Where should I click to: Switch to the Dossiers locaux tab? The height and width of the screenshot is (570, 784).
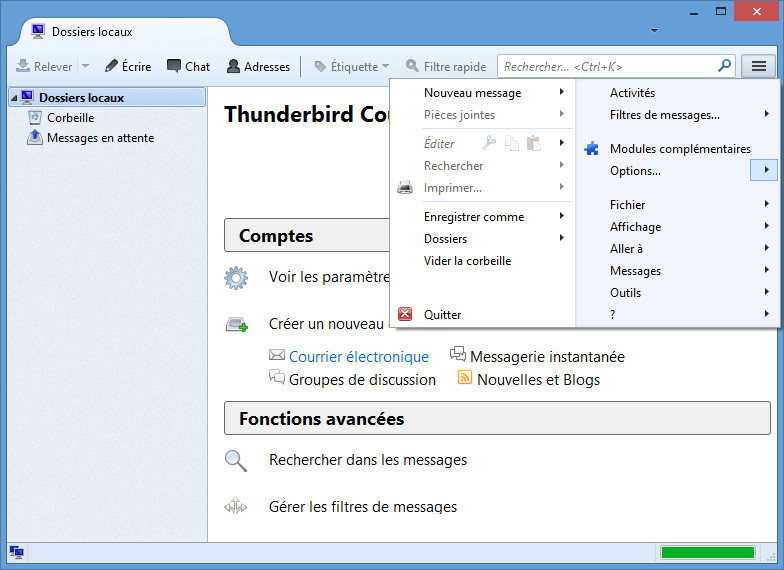click(125, 32)
